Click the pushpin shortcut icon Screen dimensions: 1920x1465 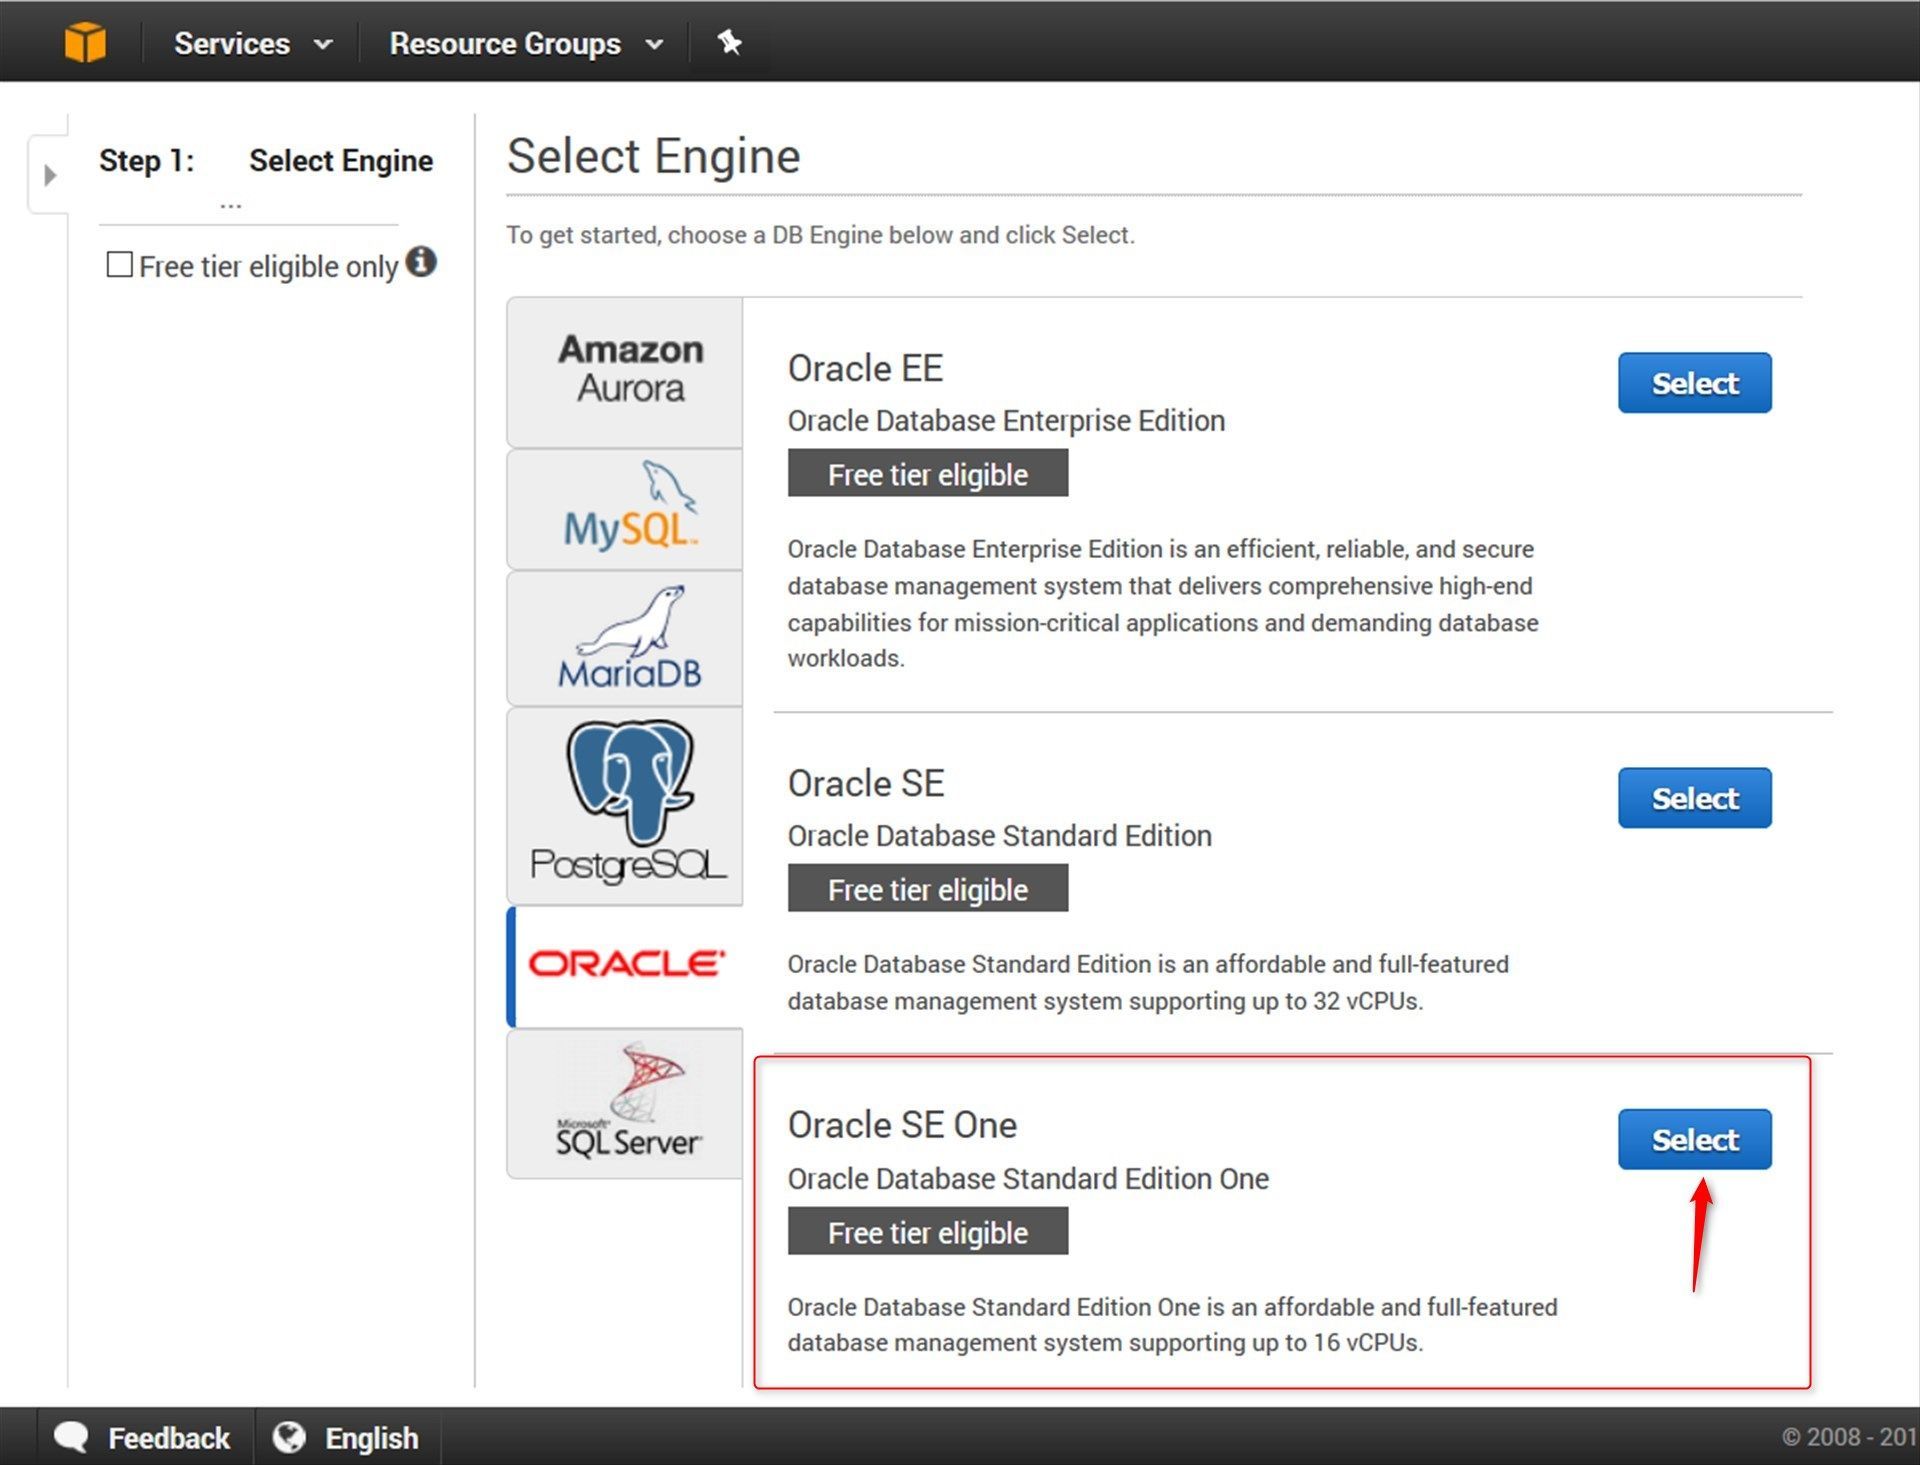(729, 42)
